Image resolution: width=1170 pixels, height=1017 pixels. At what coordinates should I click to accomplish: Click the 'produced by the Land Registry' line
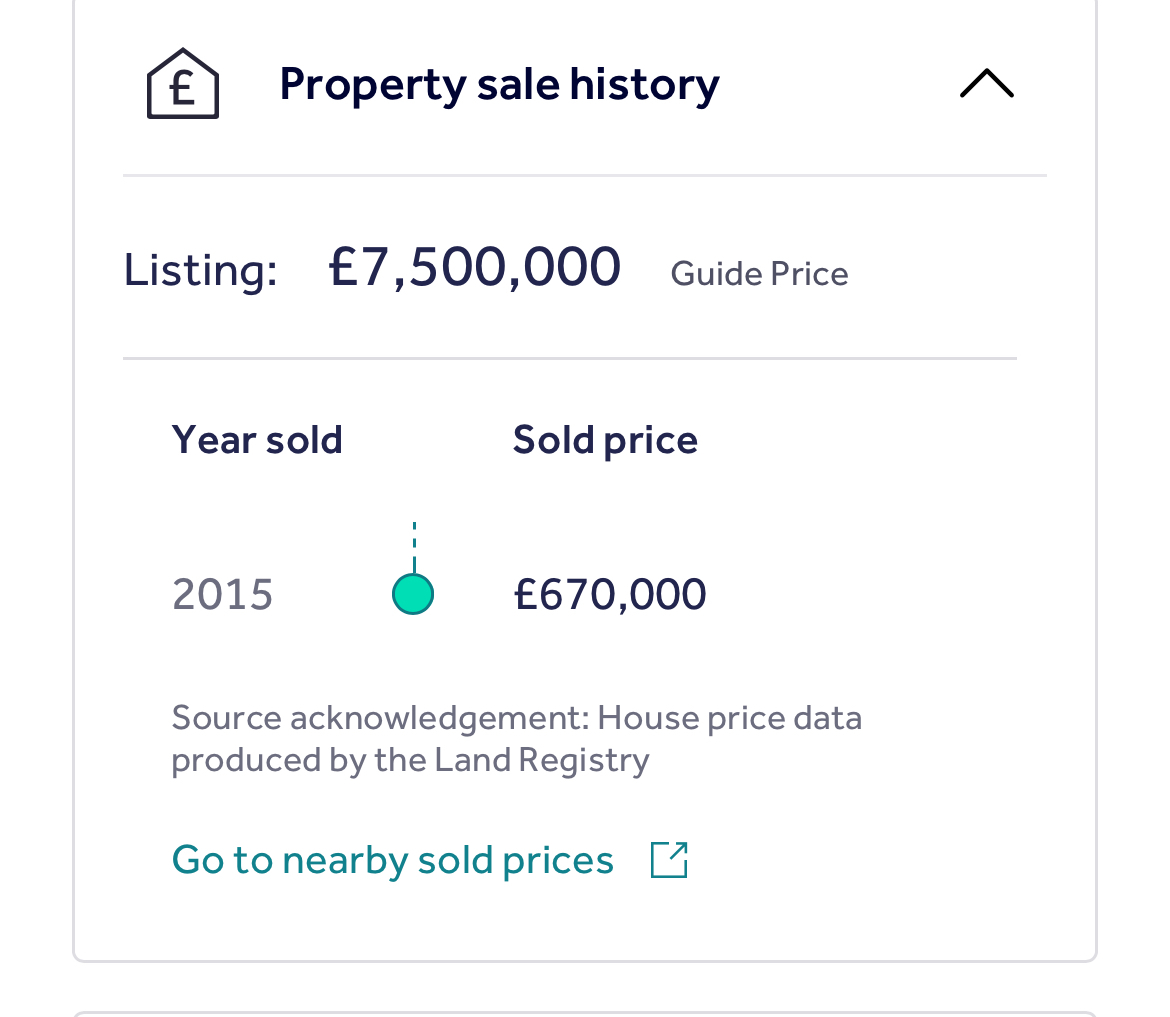pos(410,760)
